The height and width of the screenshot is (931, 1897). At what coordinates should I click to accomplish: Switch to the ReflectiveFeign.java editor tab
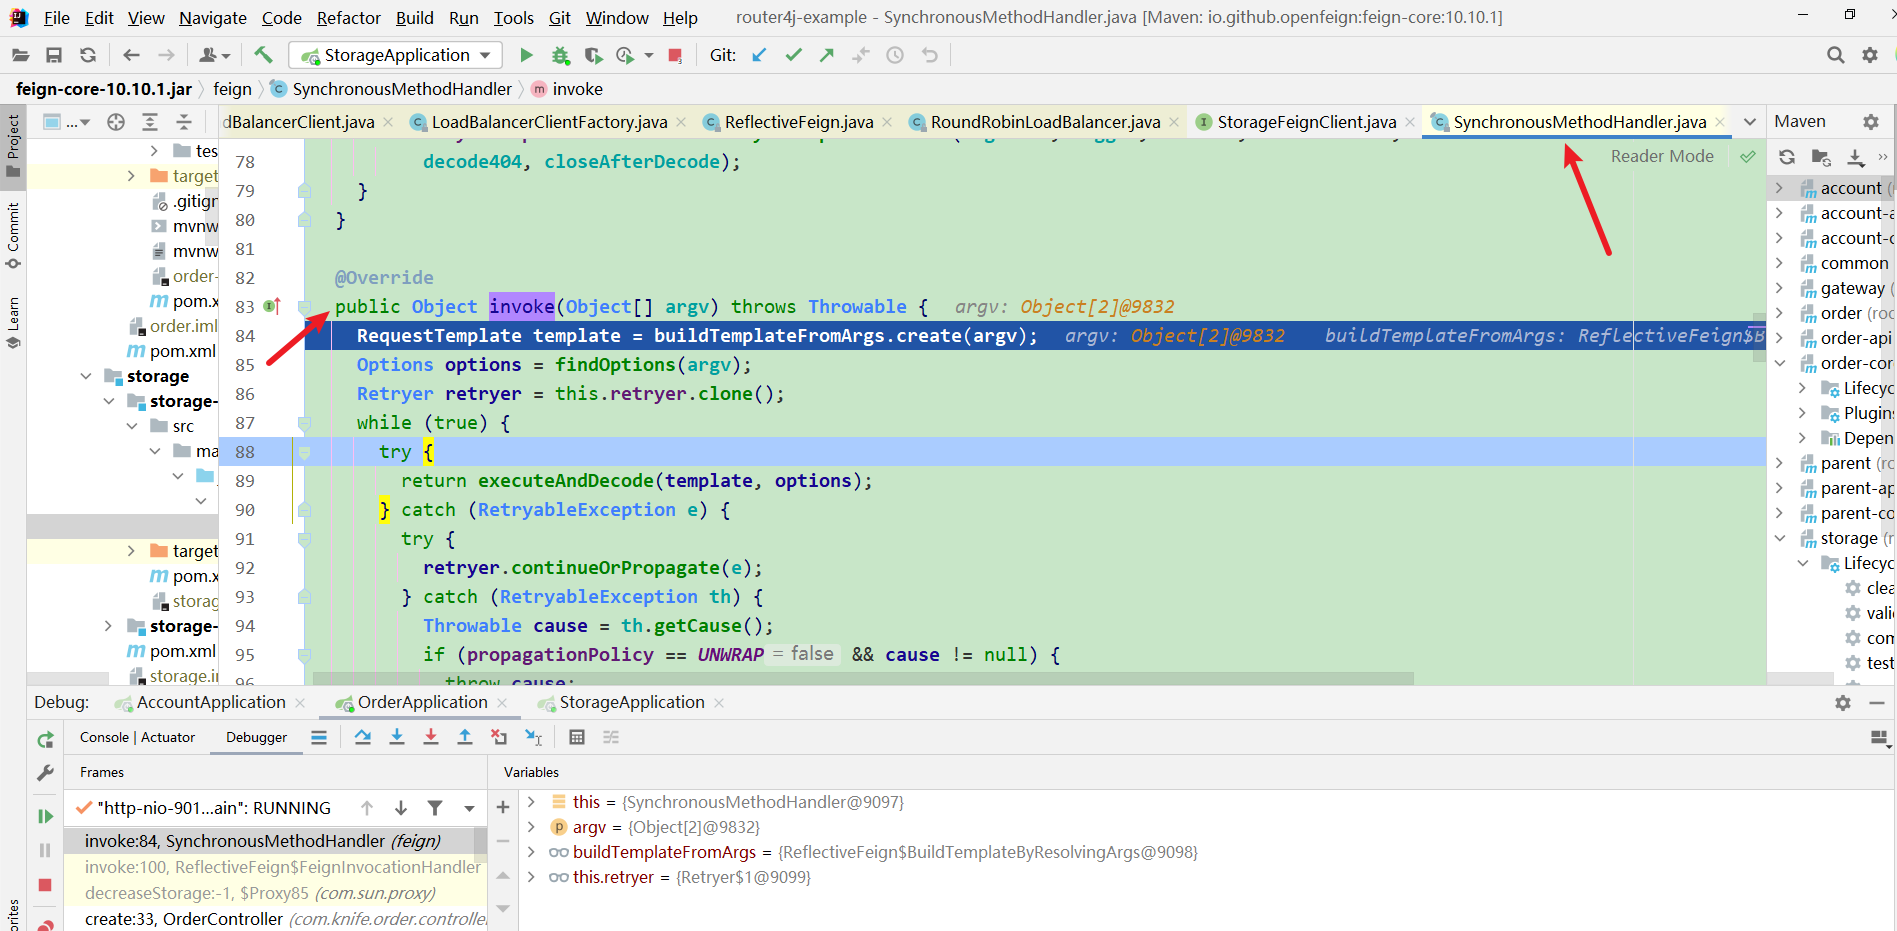click(x=800, y=121)
